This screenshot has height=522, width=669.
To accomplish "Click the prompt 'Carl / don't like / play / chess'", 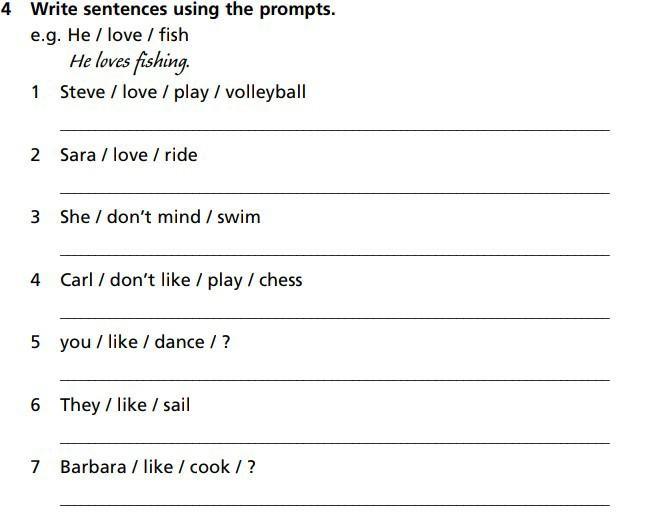I will click(x=181, y=280).
